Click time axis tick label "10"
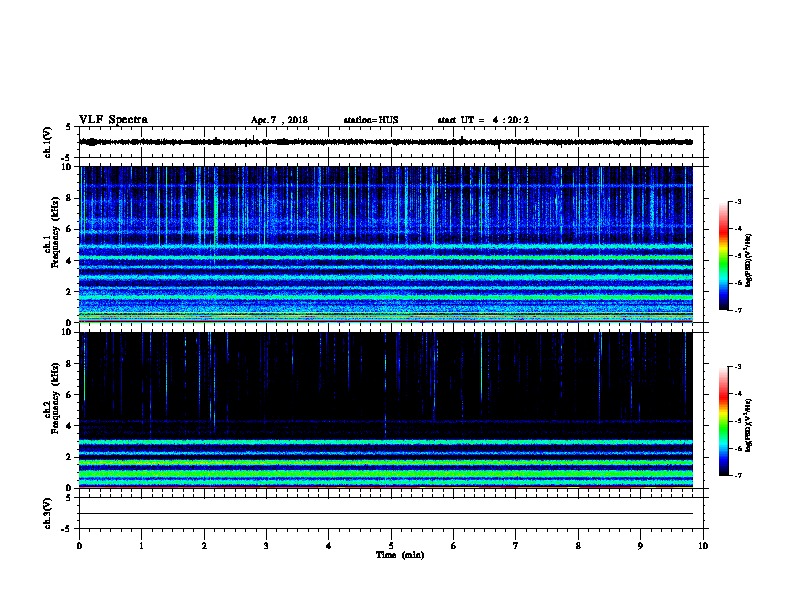The width and height of the screenshot is (792, 612). pos(703,546)
